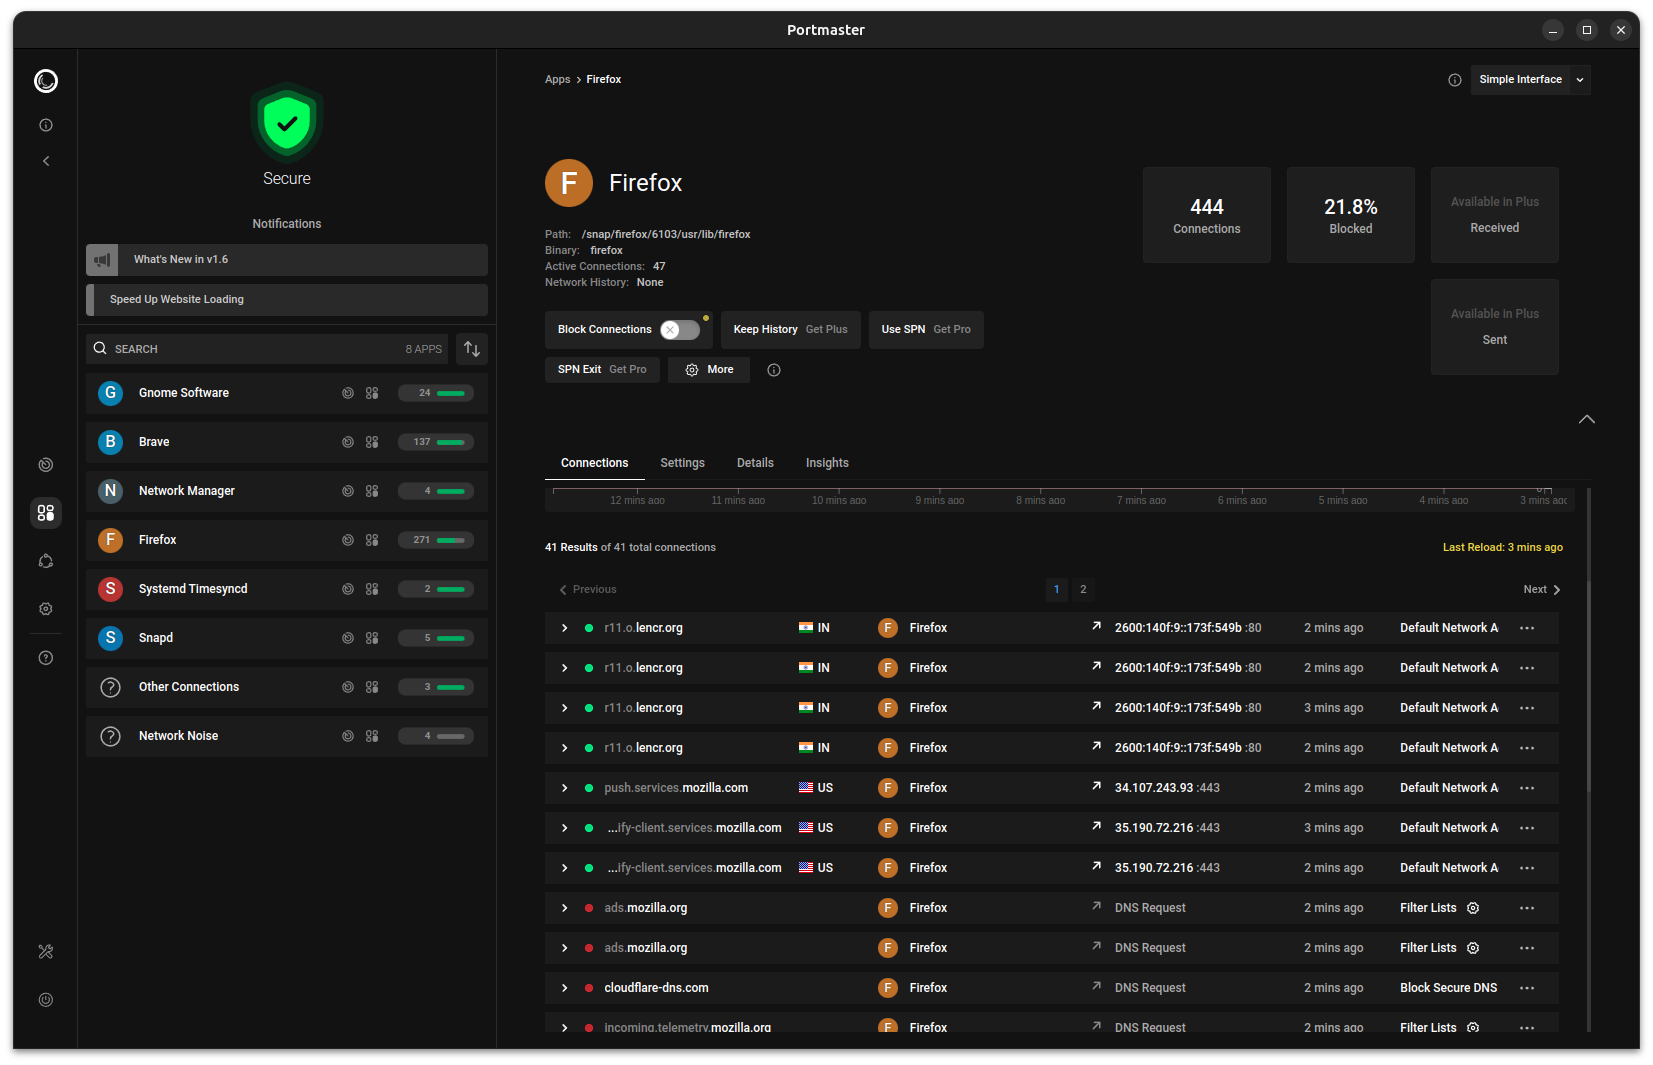The image size is (1653, 1065).
Task: Open global Settings gear in sidebar
Action: tap(46, 609)
